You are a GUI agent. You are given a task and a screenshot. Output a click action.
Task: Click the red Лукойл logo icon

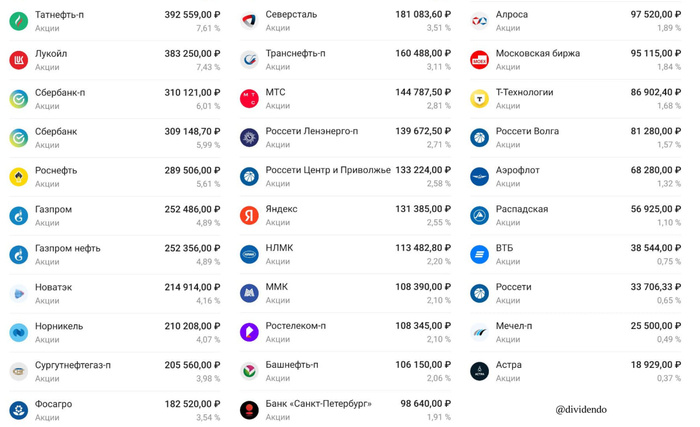pos(18,60)
